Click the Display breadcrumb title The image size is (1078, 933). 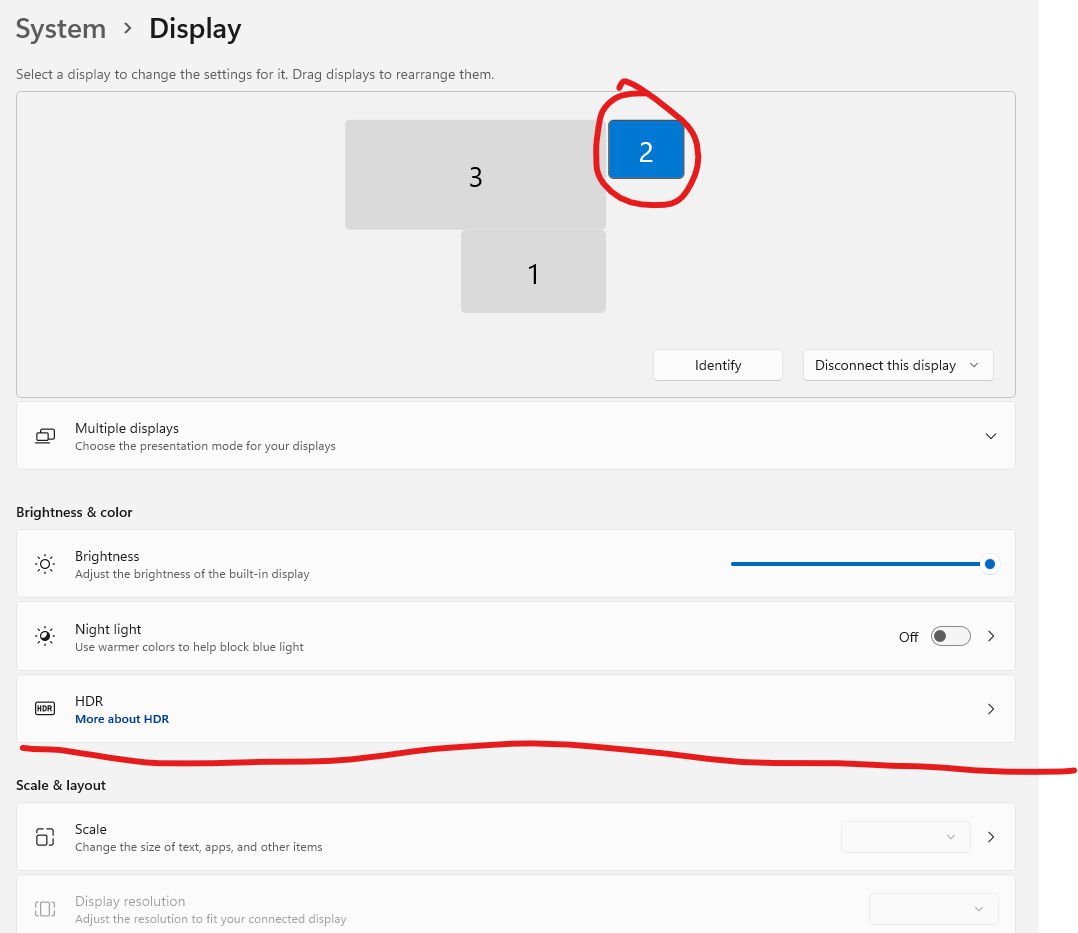[195, 29]
